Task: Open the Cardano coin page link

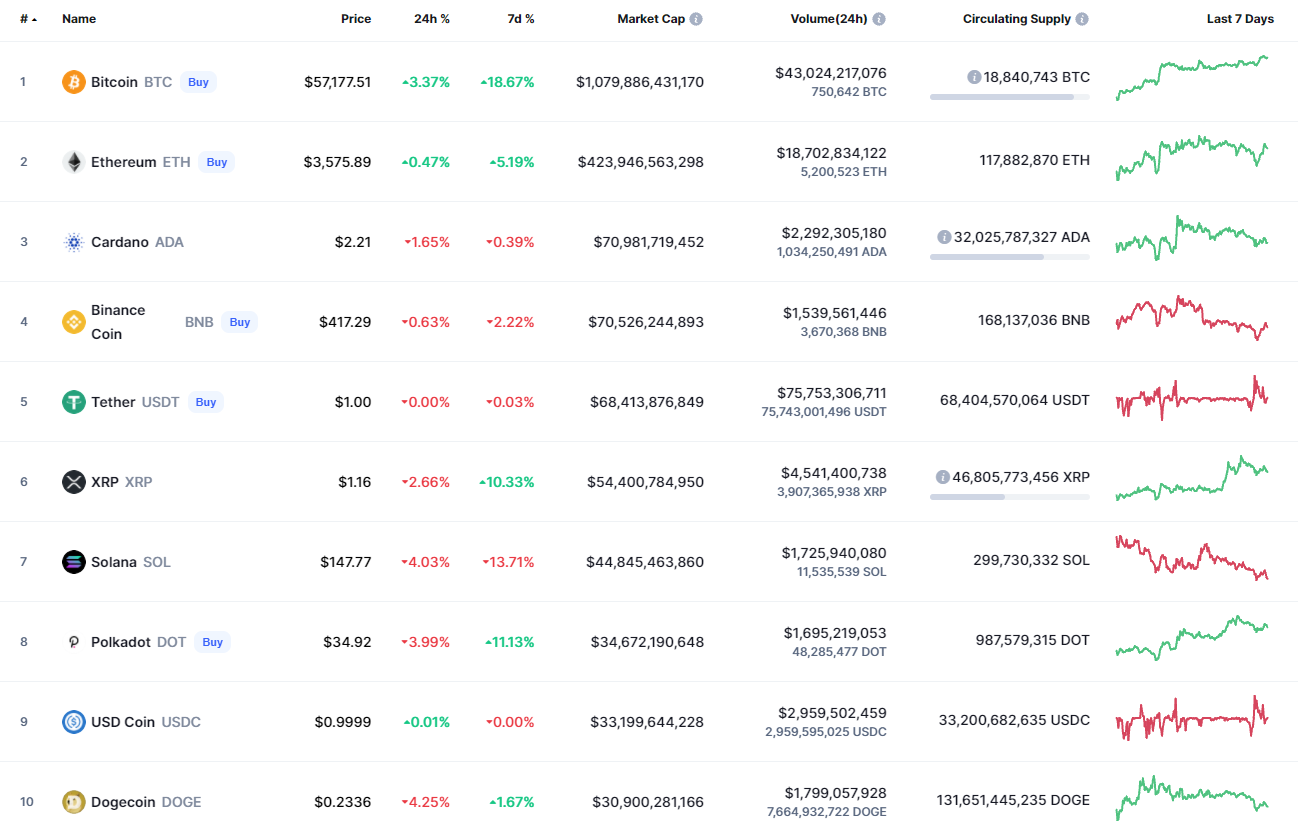Action: [x=120, y=242]
